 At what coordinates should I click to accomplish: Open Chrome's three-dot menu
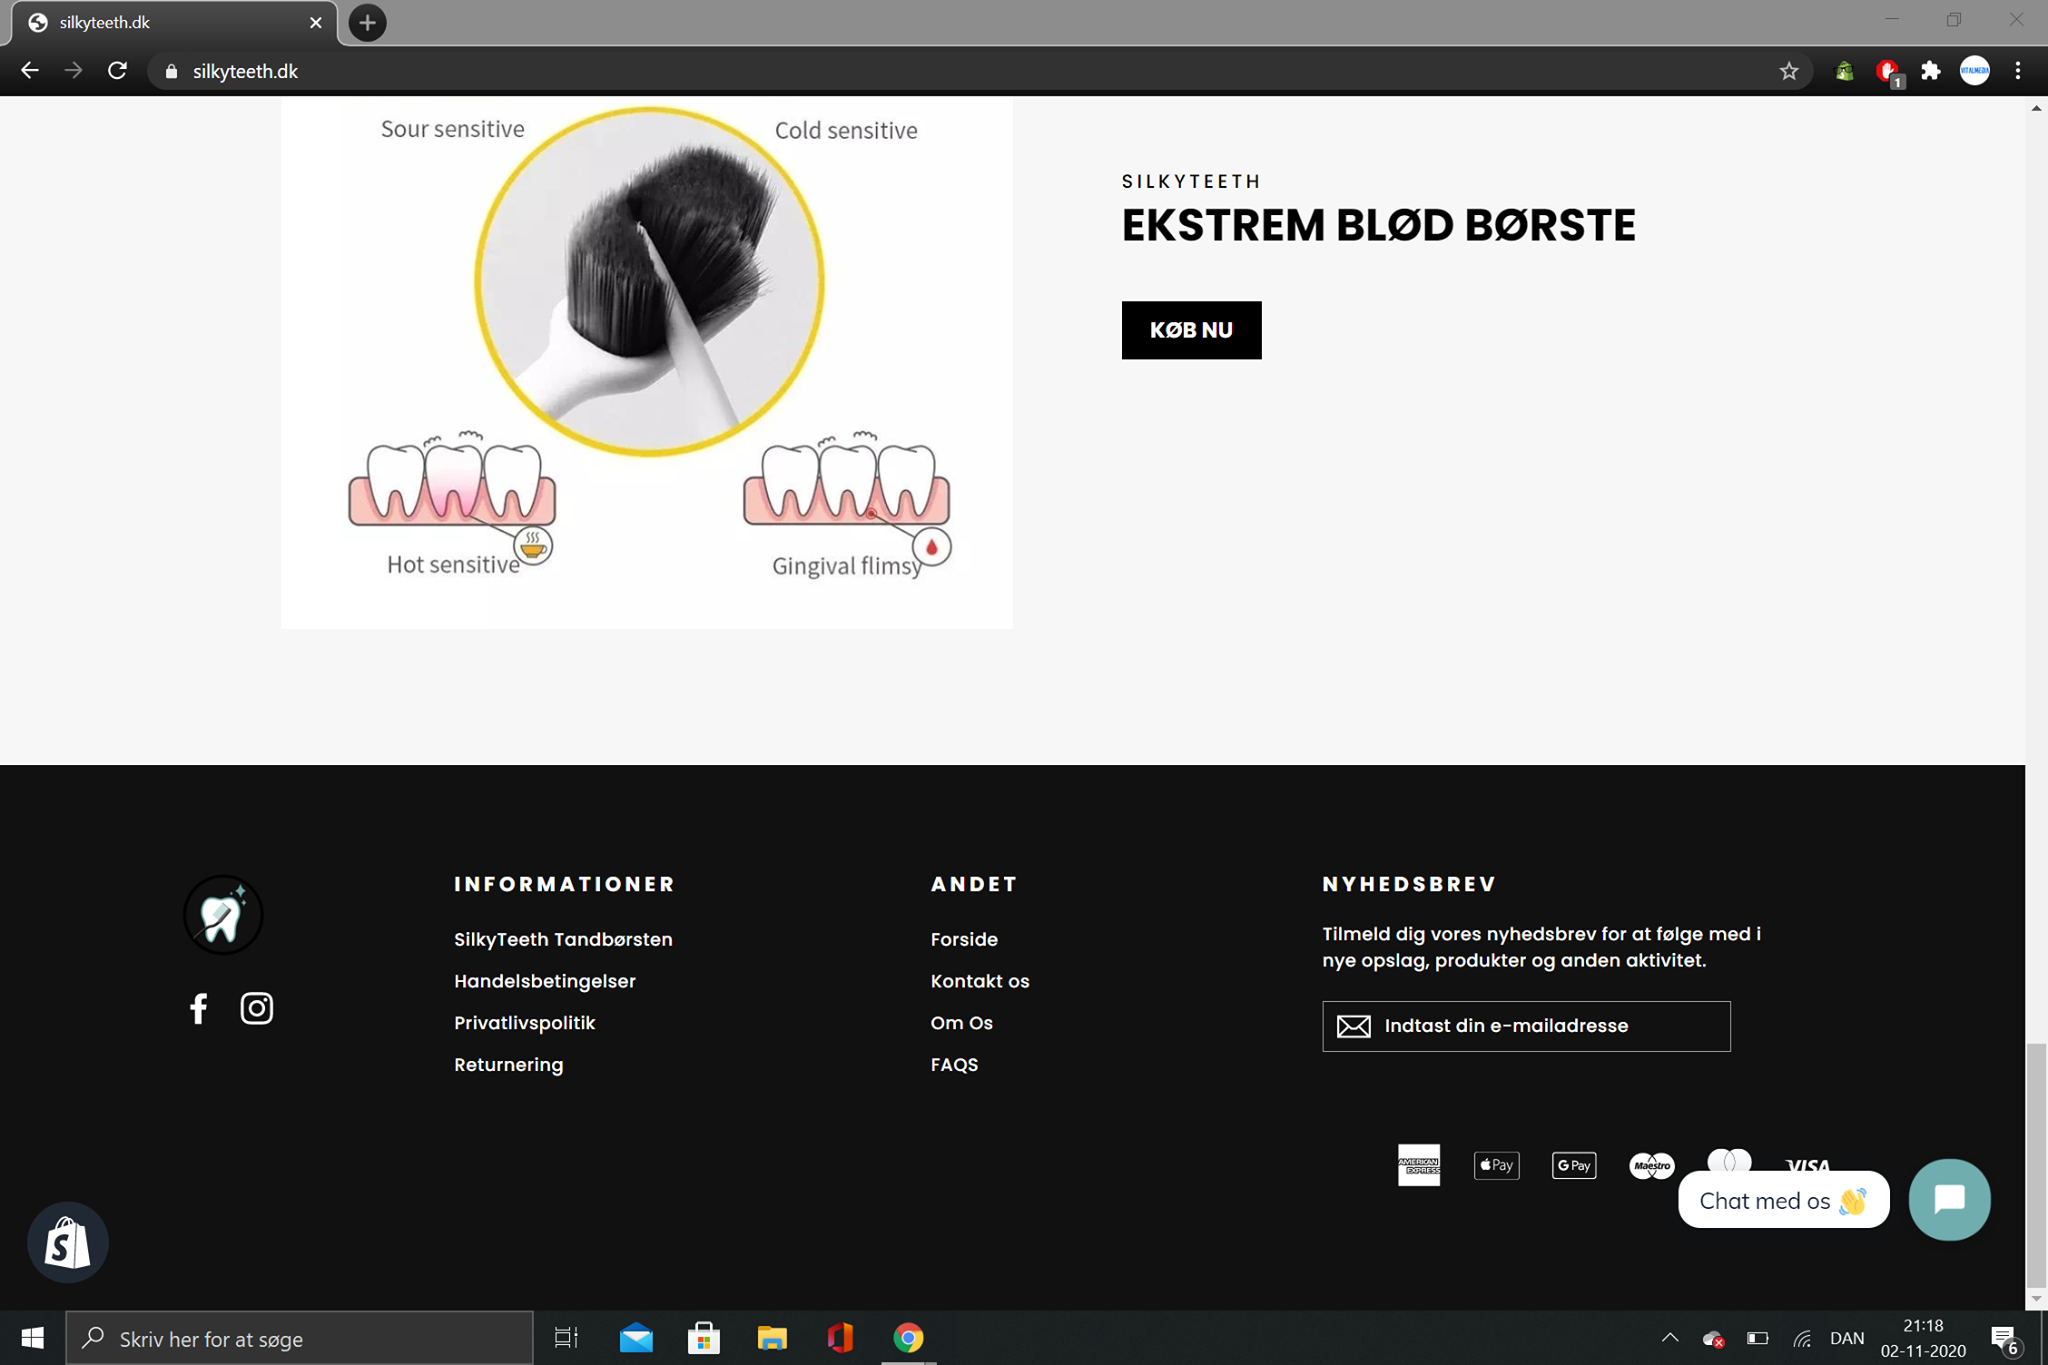pyautogui.click(x=2017, y=71)
